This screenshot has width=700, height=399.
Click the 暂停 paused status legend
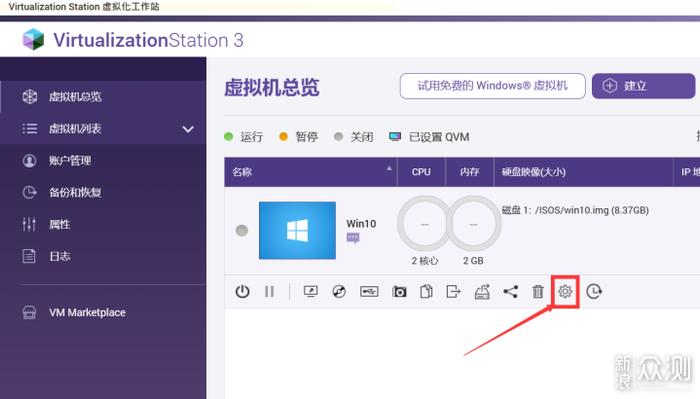(x=298, y=137)
